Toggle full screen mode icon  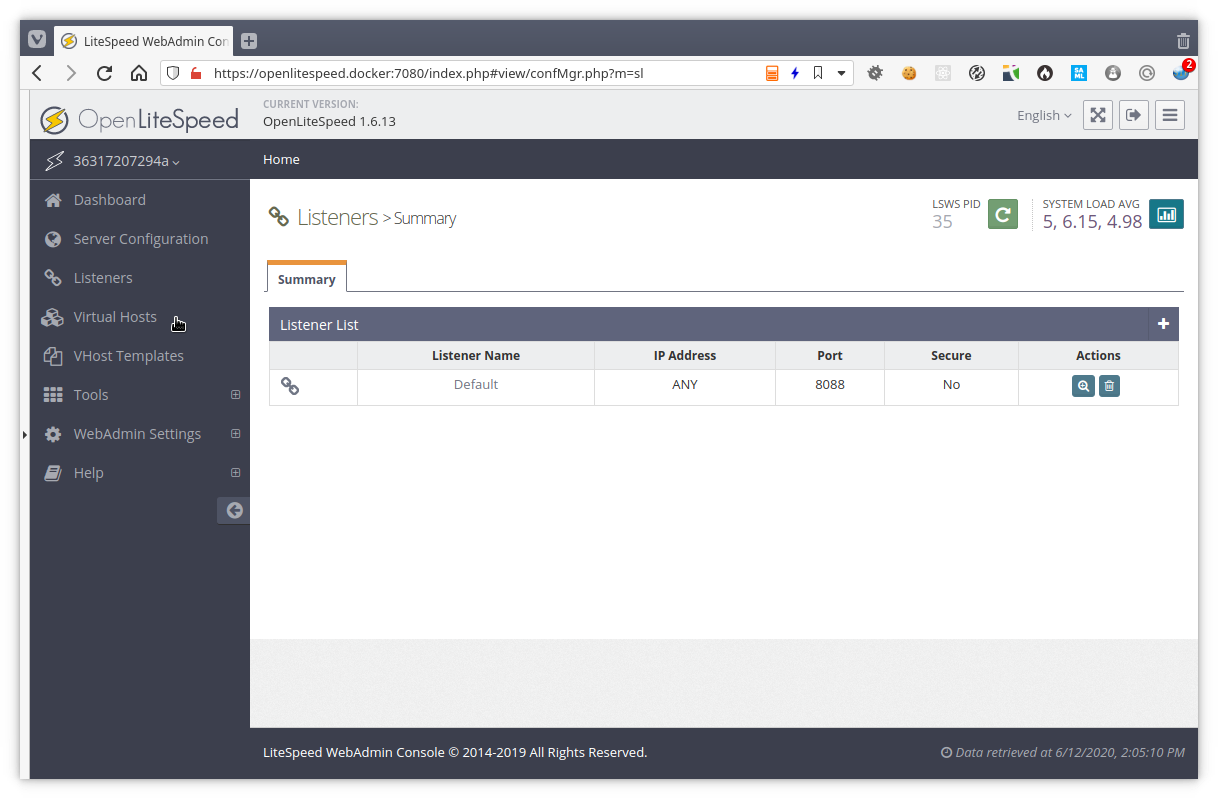click(1098, 115)
